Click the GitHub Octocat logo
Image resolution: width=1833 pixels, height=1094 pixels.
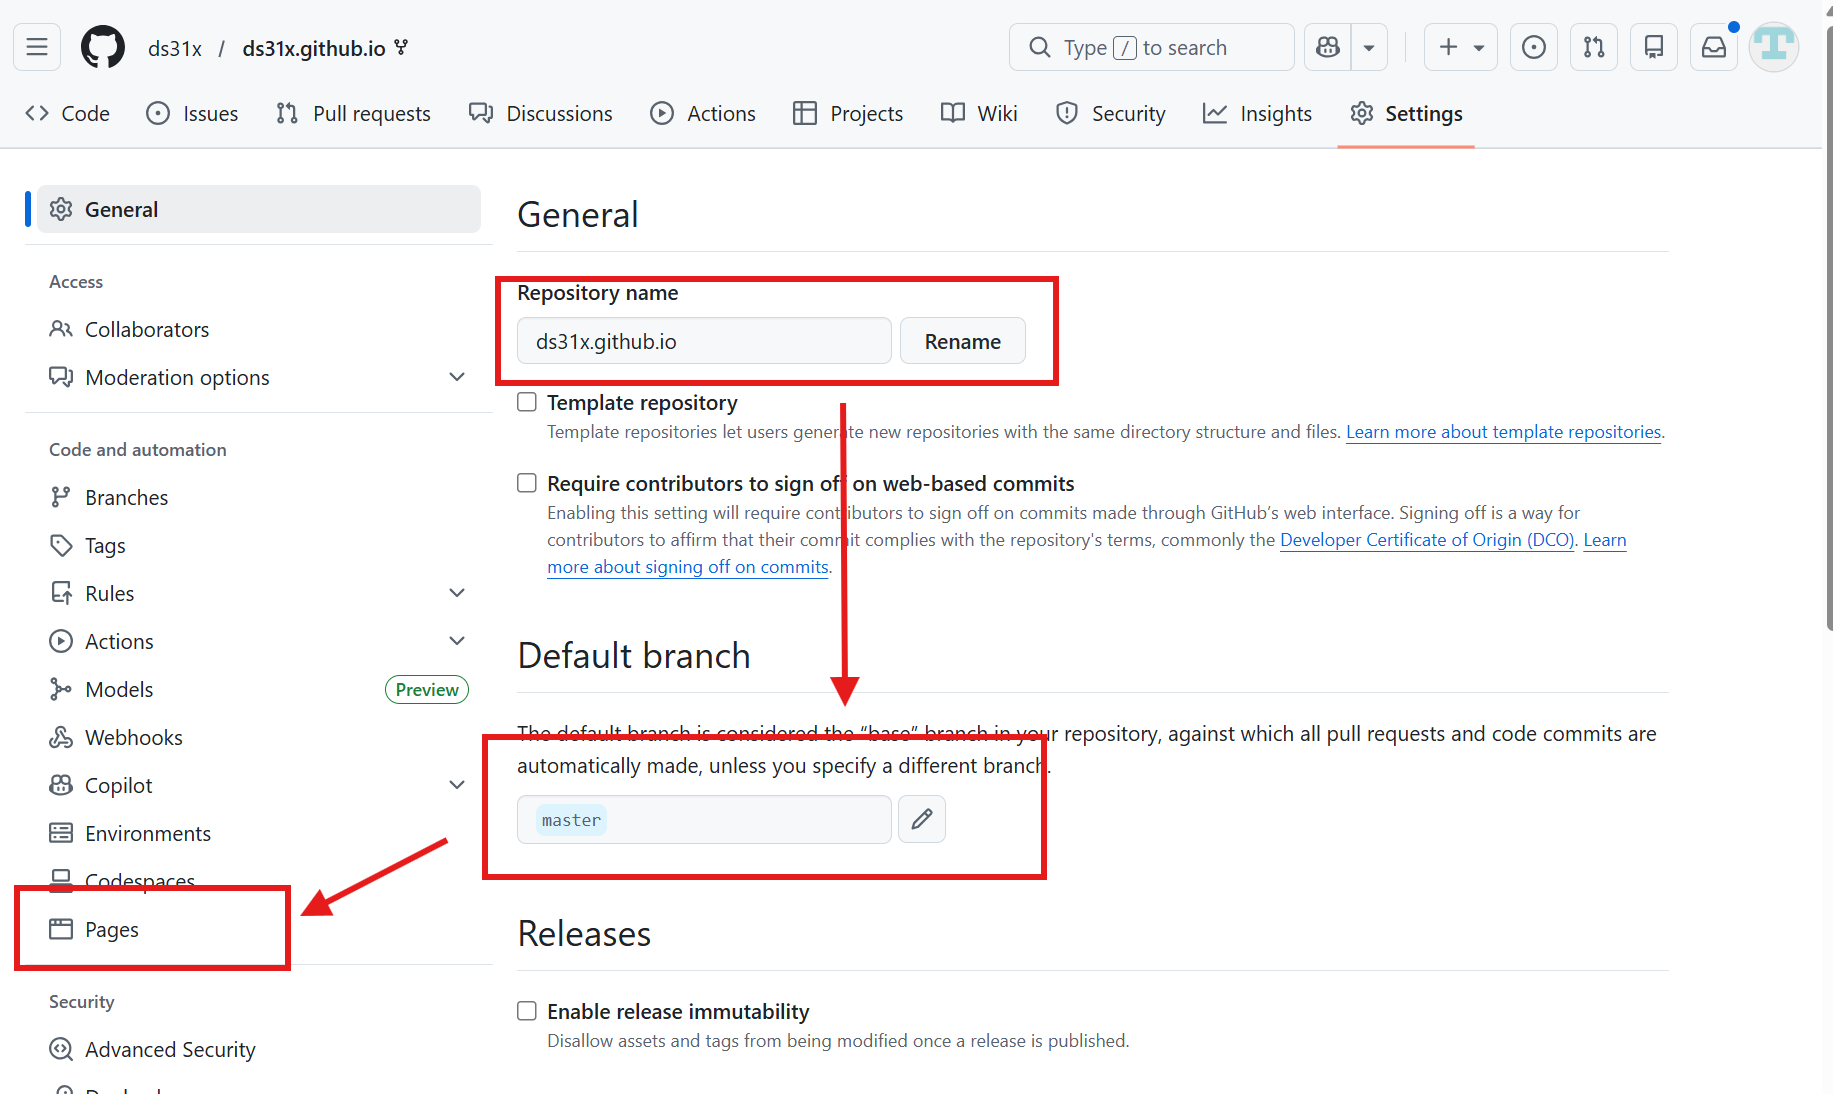(x=103, y=47)
